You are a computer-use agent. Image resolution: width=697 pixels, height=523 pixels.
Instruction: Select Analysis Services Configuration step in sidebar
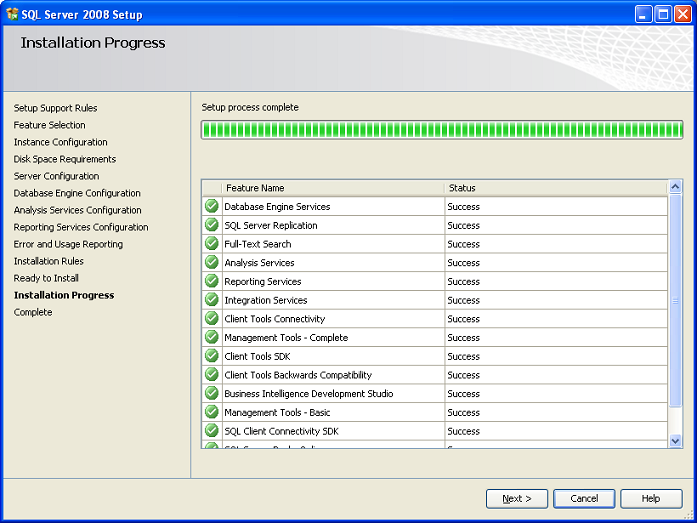77,210
